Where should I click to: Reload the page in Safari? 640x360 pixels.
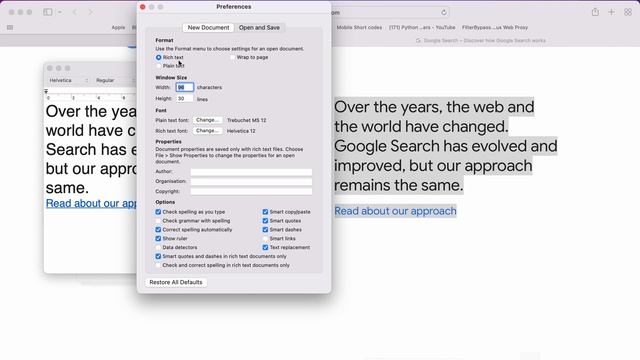pyautogui.click(x=444, y=12)
